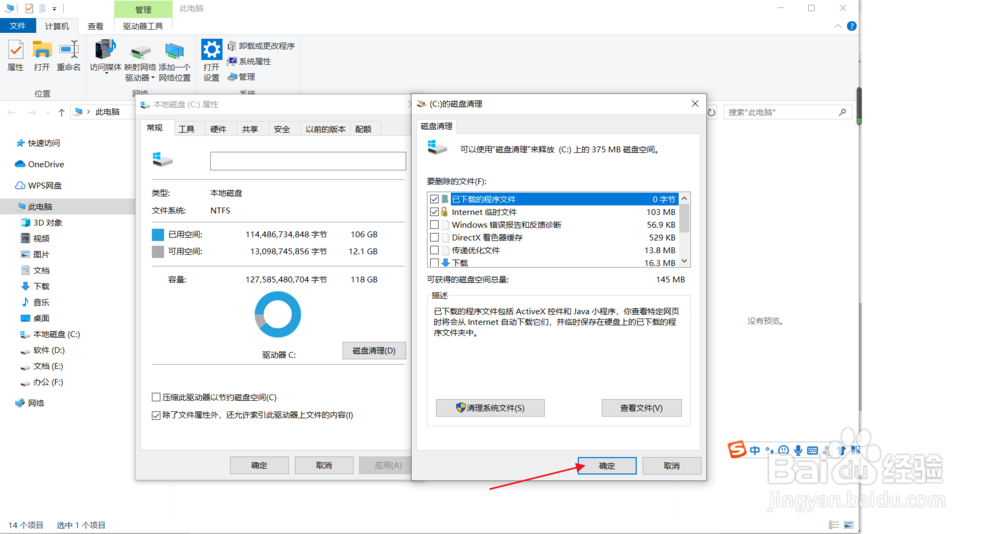Open the 以前的版本 tab
1000x534 pixels.
325,129
